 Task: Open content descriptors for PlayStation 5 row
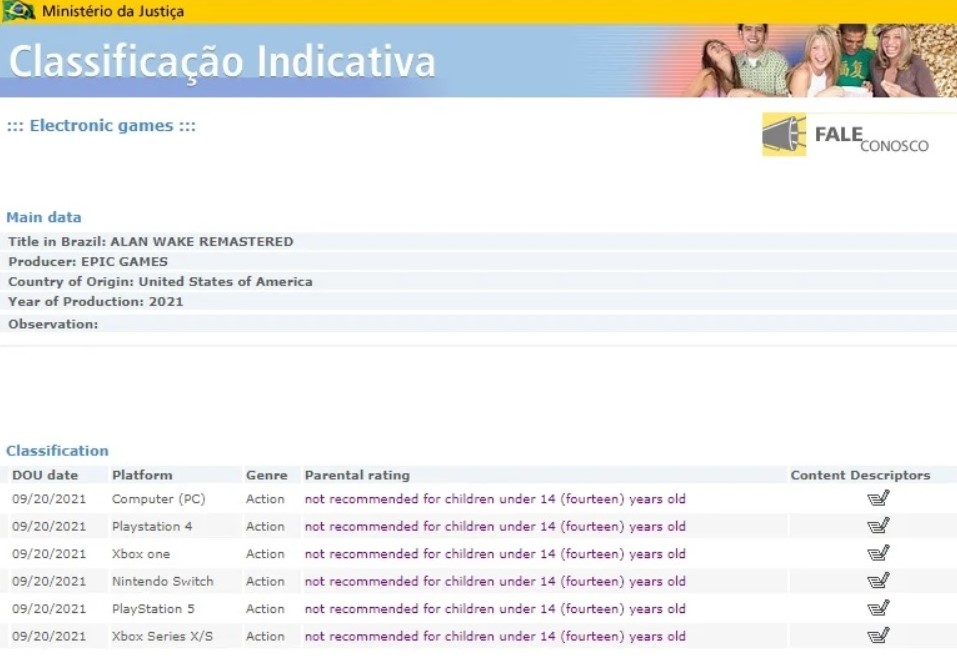[x=878, y=608]
